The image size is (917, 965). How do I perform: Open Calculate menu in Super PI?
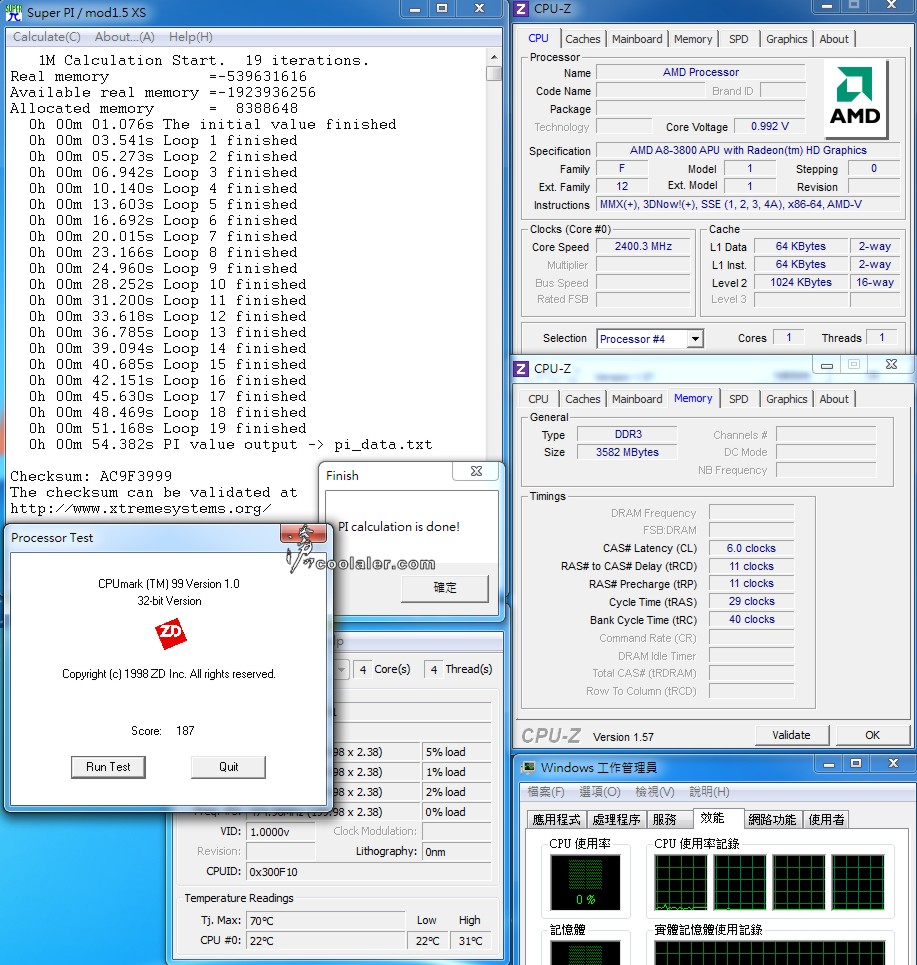(x=47, y=37)
